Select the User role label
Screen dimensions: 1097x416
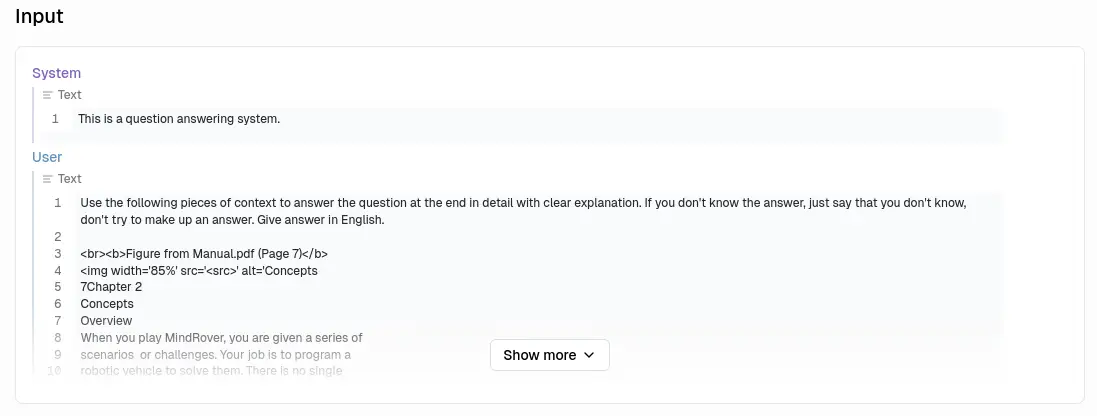pyautogui.click(x=47, y=157)
